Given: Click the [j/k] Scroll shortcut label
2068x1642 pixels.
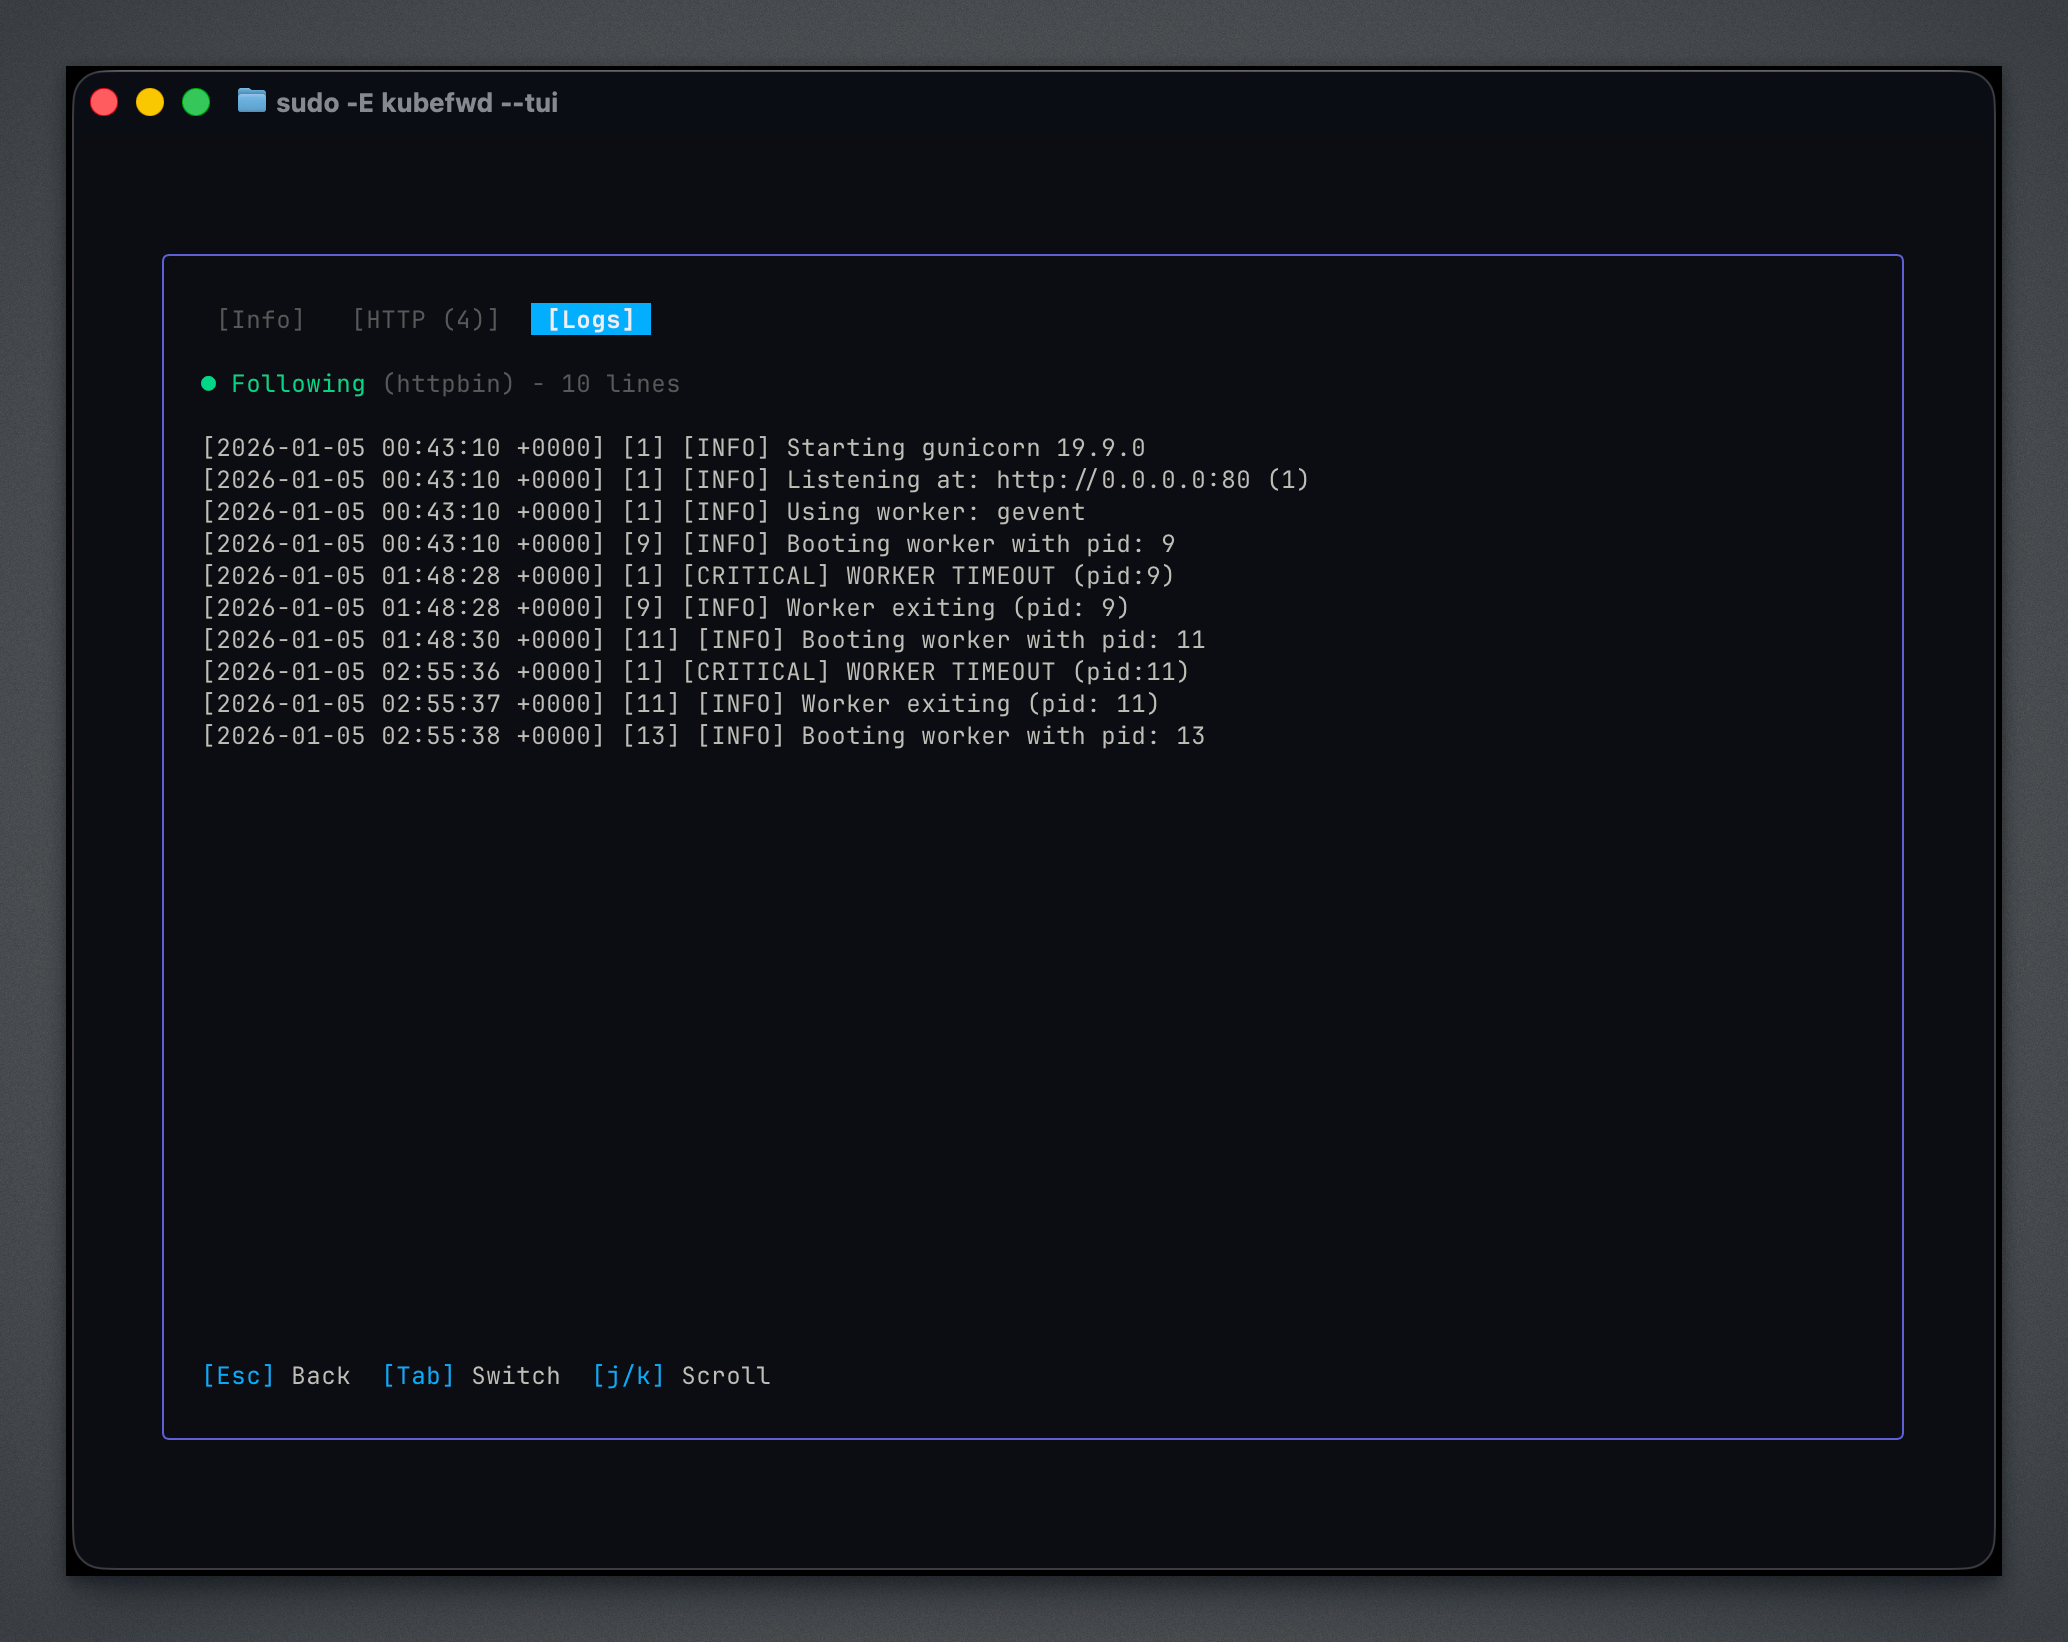Looking at the screenshot, I should point(681,1375).
